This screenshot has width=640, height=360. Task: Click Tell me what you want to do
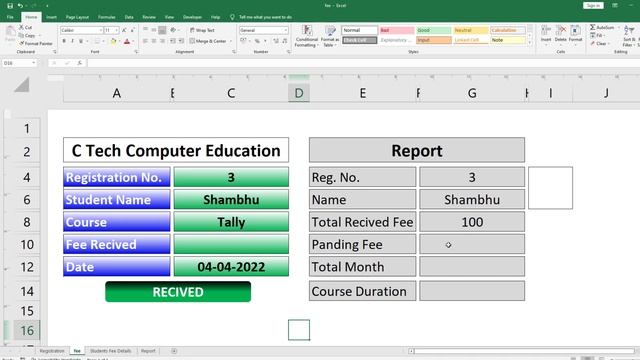tap(265, 17)
